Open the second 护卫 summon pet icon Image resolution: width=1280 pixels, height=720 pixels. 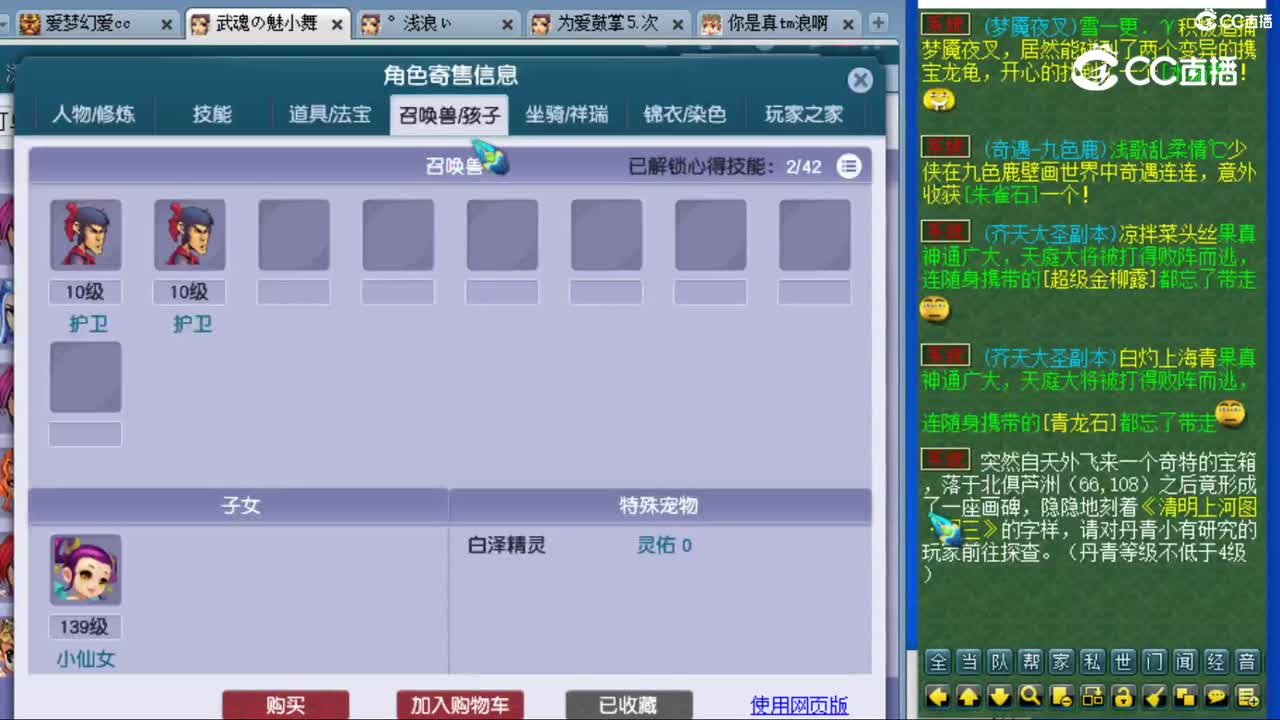pos(190,235)
